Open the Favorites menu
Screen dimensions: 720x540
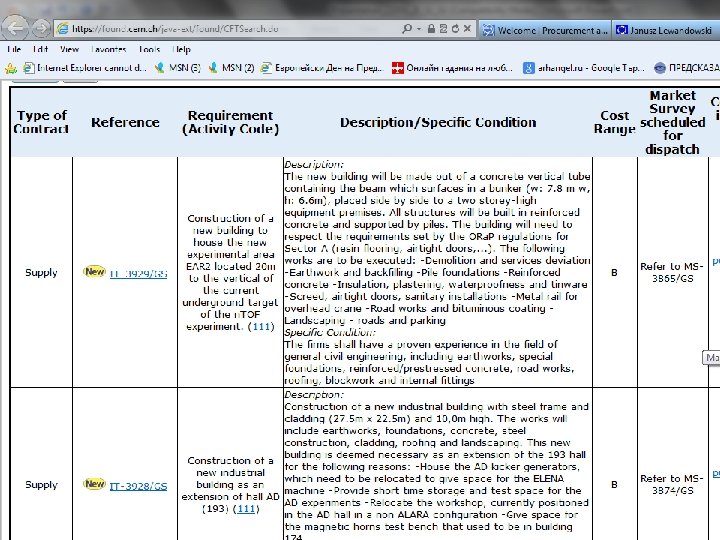pos(108,49)
